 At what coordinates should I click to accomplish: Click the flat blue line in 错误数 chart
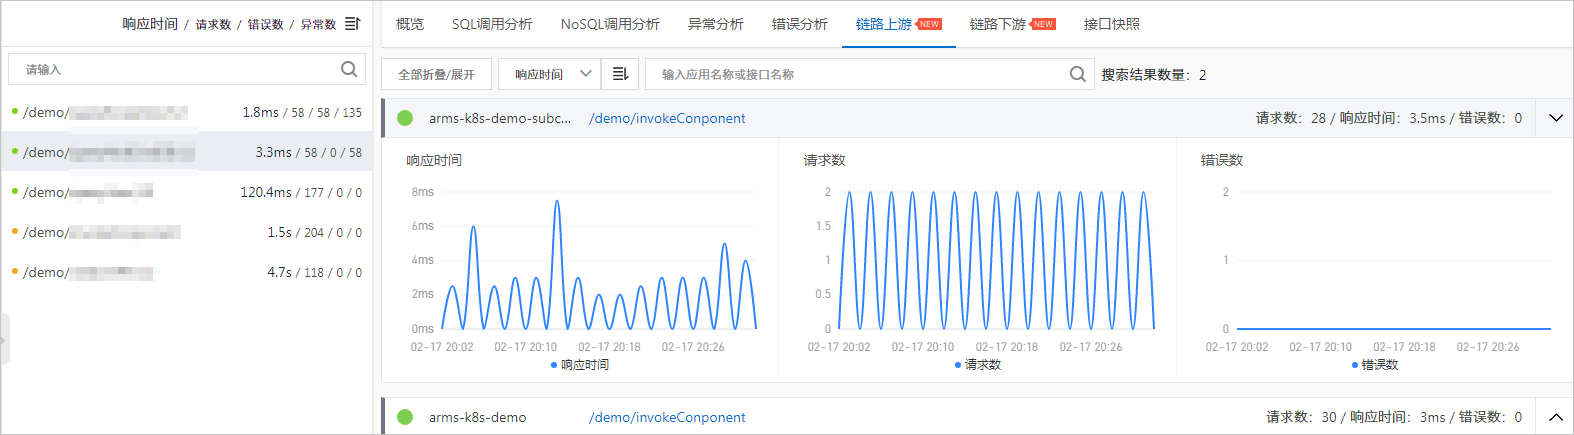click(1393, 328)
